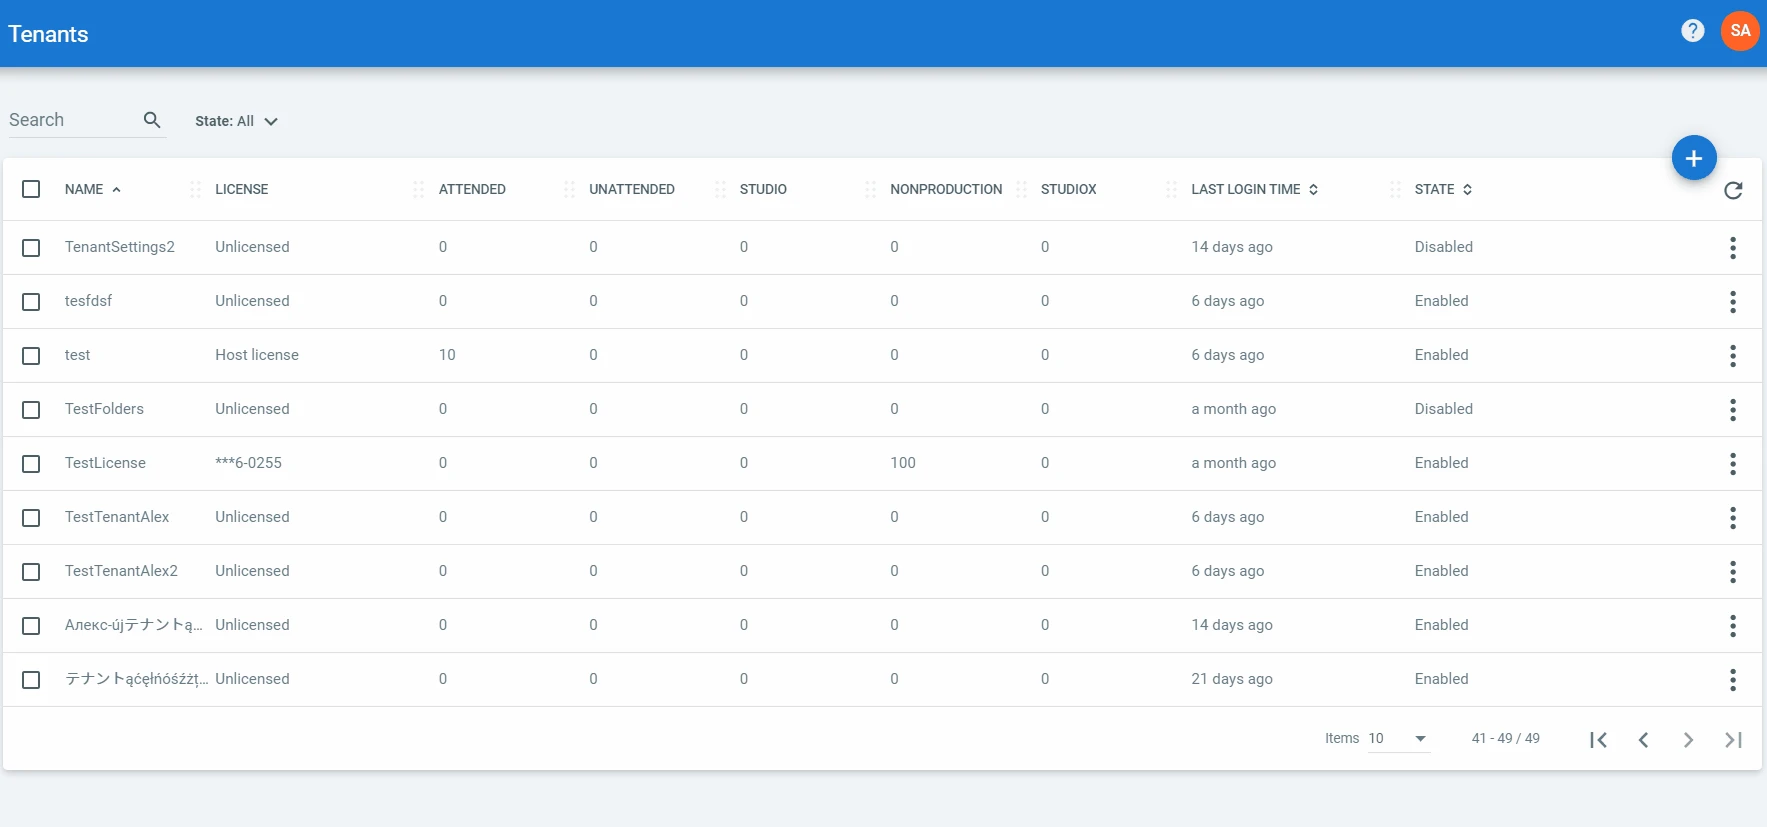The image size is (1767, 827).
Task: Click the UNATTENDED column header
Action: point(632,189)
